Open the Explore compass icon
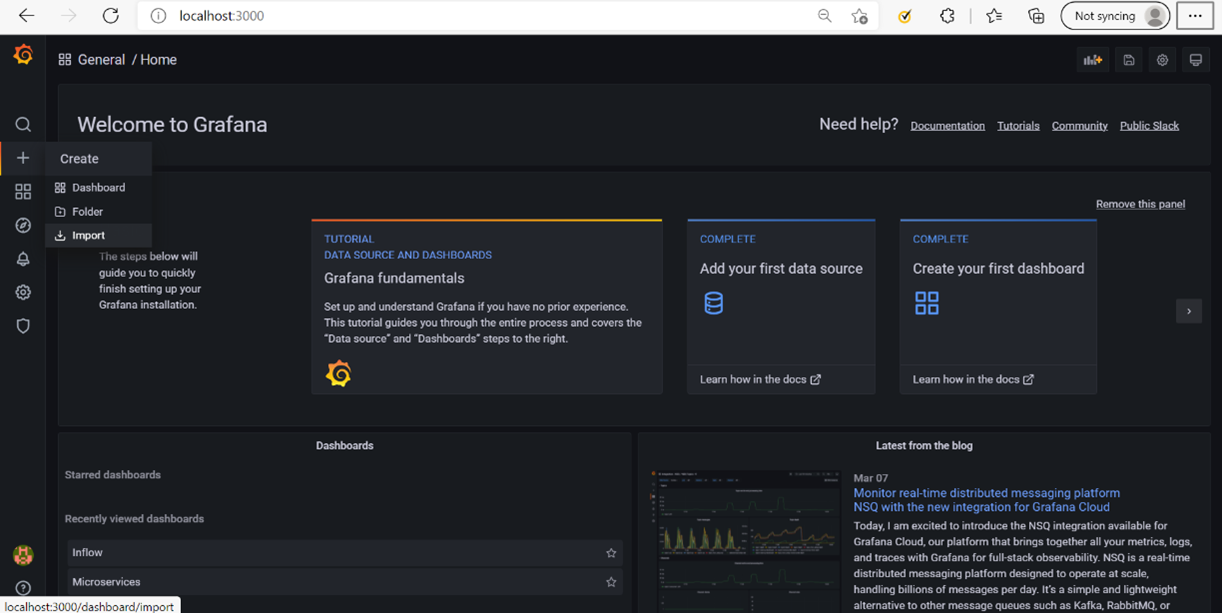This screenshot has width=1222, height=613. pyautogui.click(x=23, y=226)
